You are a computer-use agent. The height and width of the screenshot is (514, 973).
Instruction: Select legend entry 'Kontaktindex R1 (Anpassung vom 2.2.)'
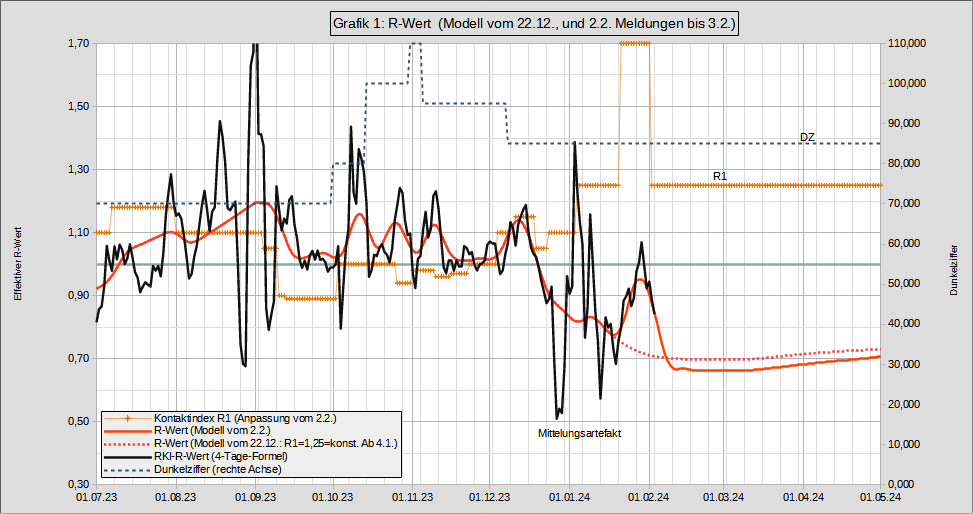pyautogui.click(x=245, y=418)
